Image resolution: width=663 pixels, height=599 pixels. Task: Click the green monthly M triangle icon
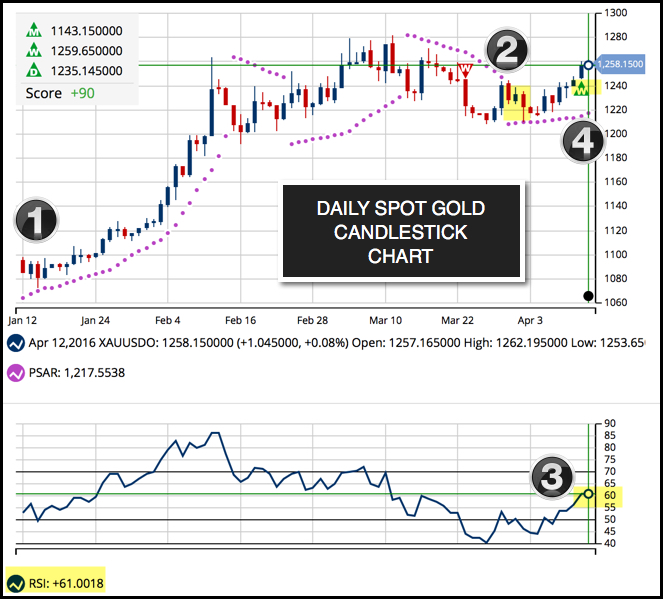coord(34,31)
